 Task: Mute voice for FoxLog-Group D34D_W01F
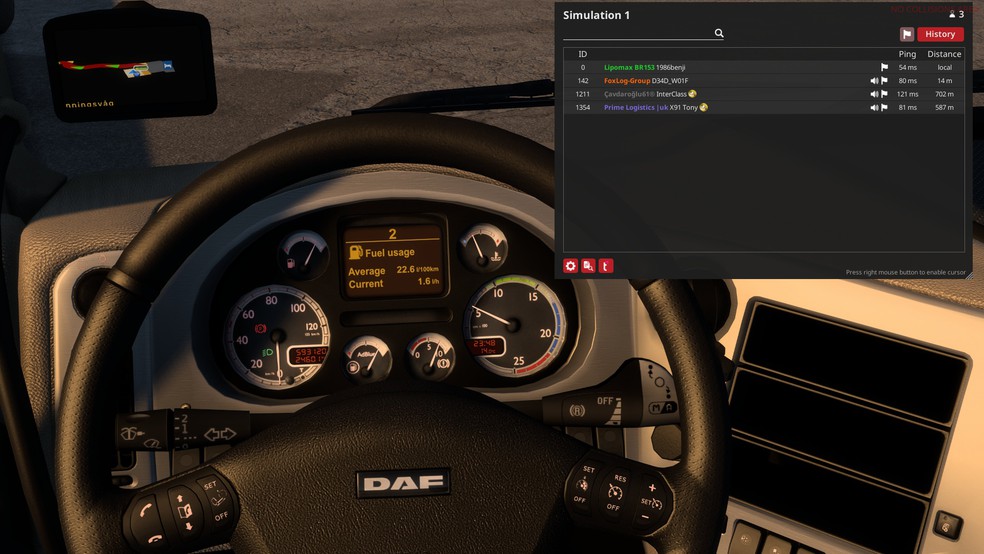(x=874, y=81)
